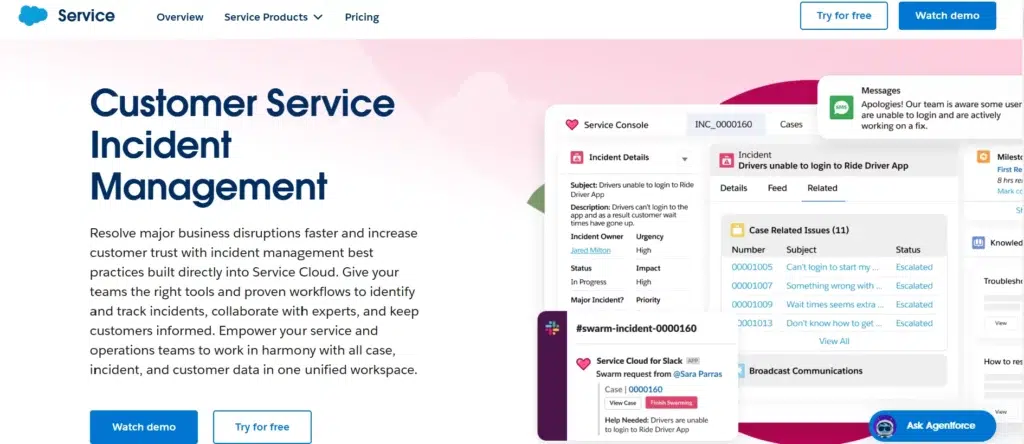The width and height of the screenshot is (1024, 444).
Task: Click the Knowledge panel icon
Action: click(978, 242)
